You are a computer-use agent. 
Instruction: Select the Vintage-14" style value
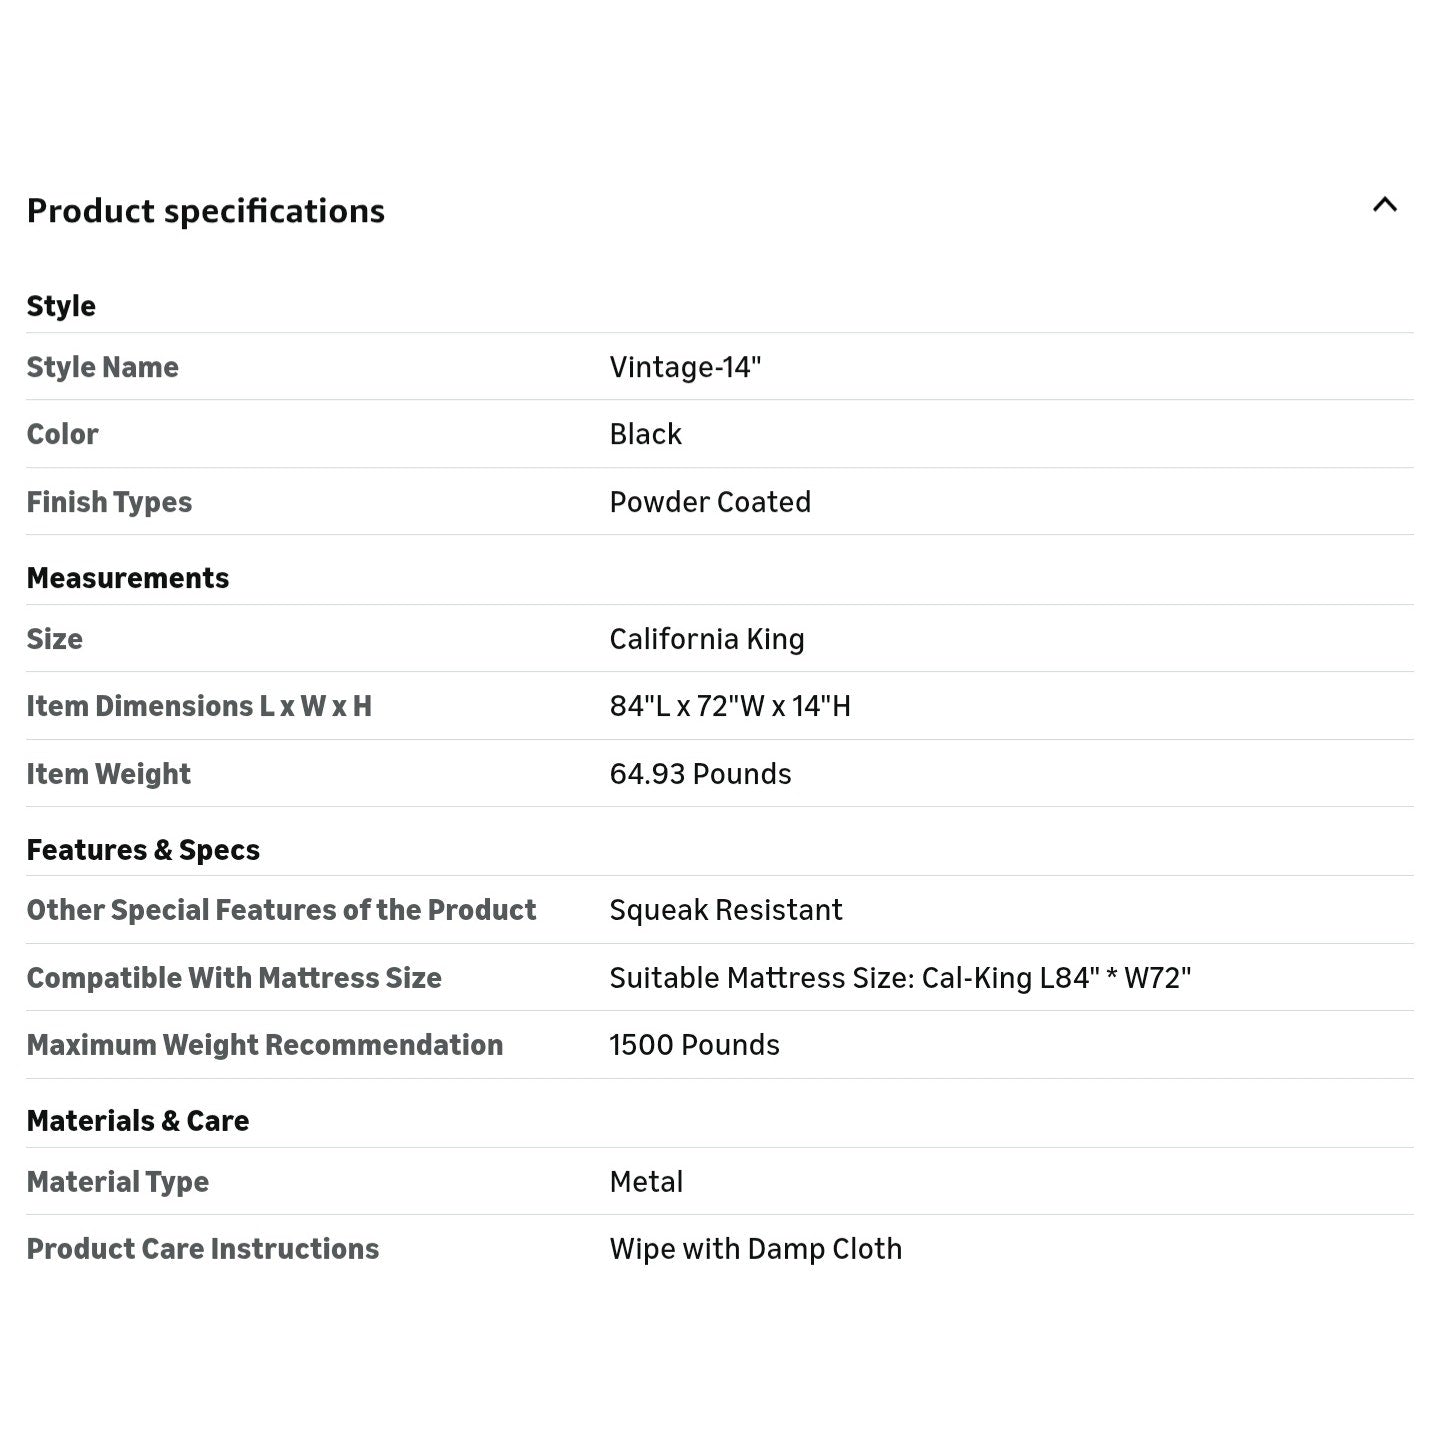(685, 367)
